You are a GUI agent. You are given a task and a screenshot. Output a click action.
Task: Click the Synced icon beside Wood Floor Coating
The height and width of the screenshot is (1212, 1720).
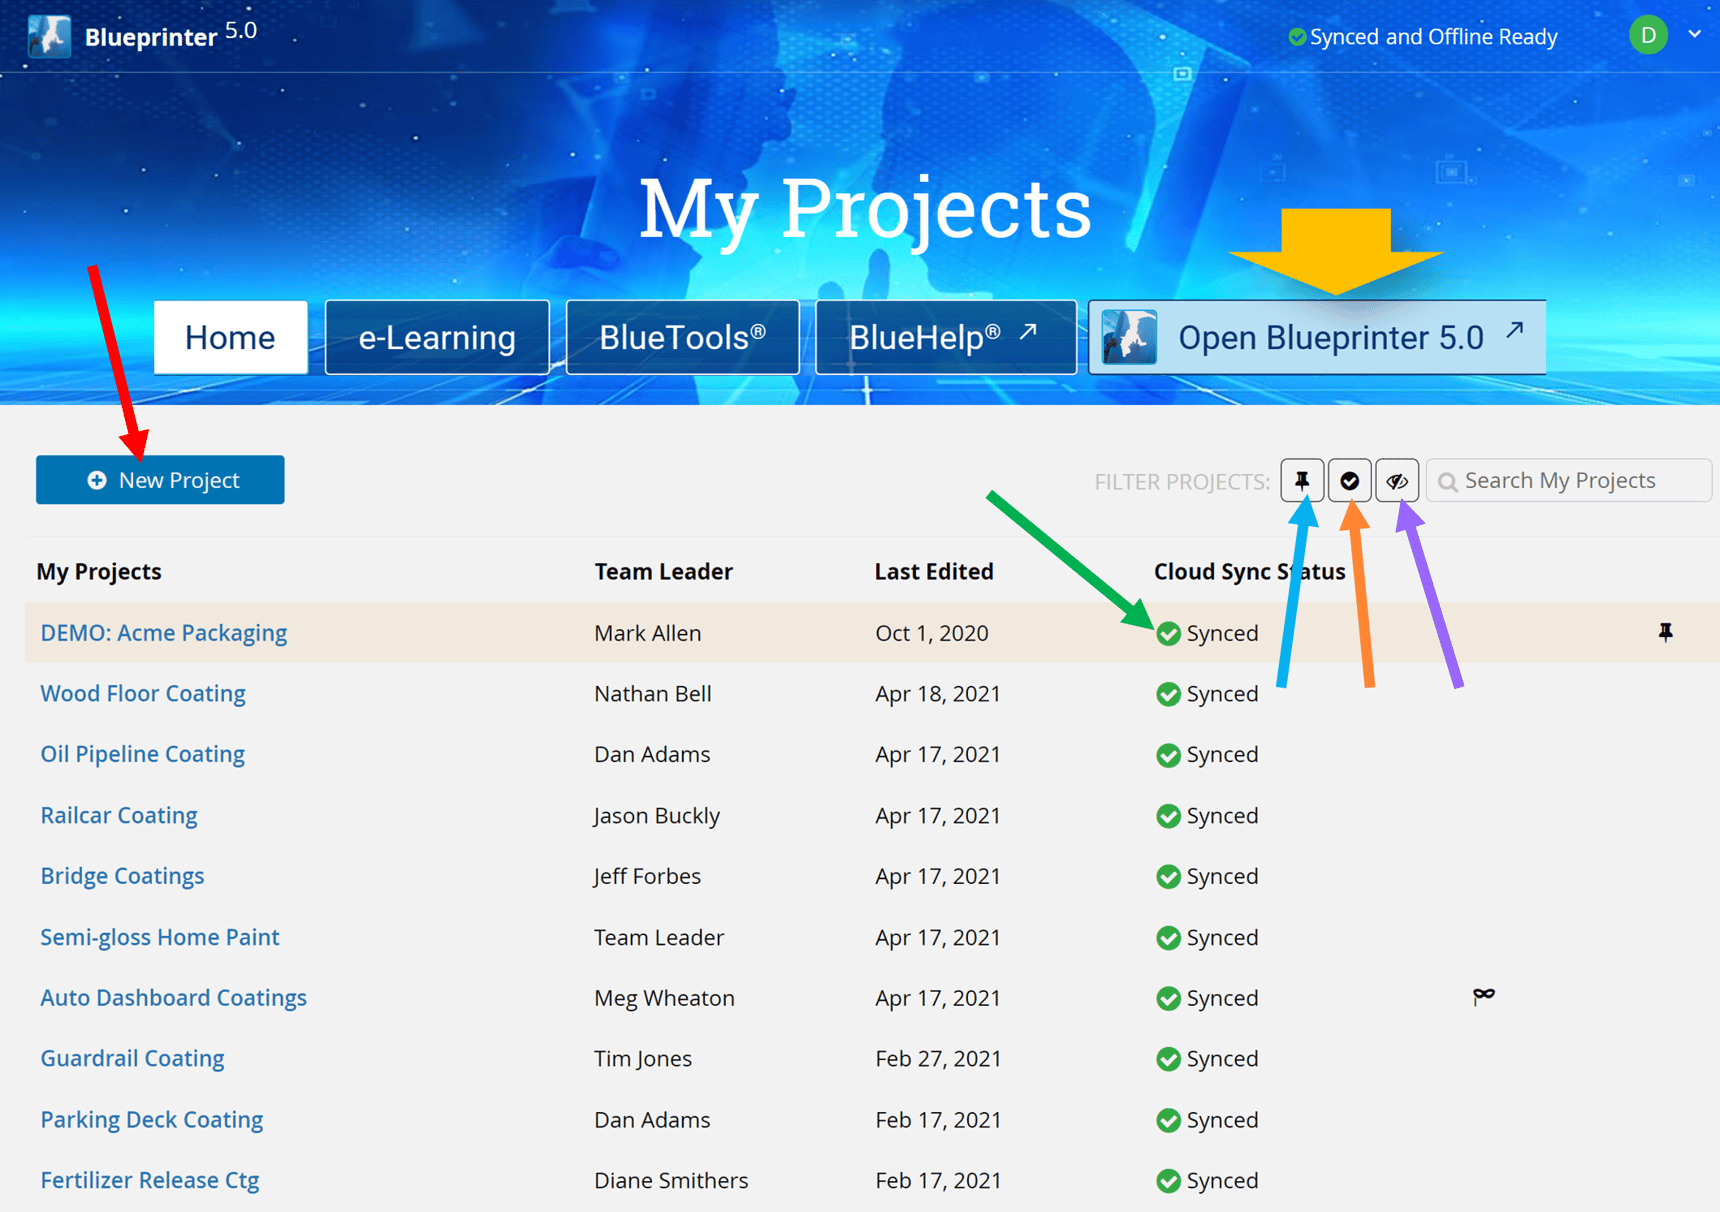(1167, 694)
